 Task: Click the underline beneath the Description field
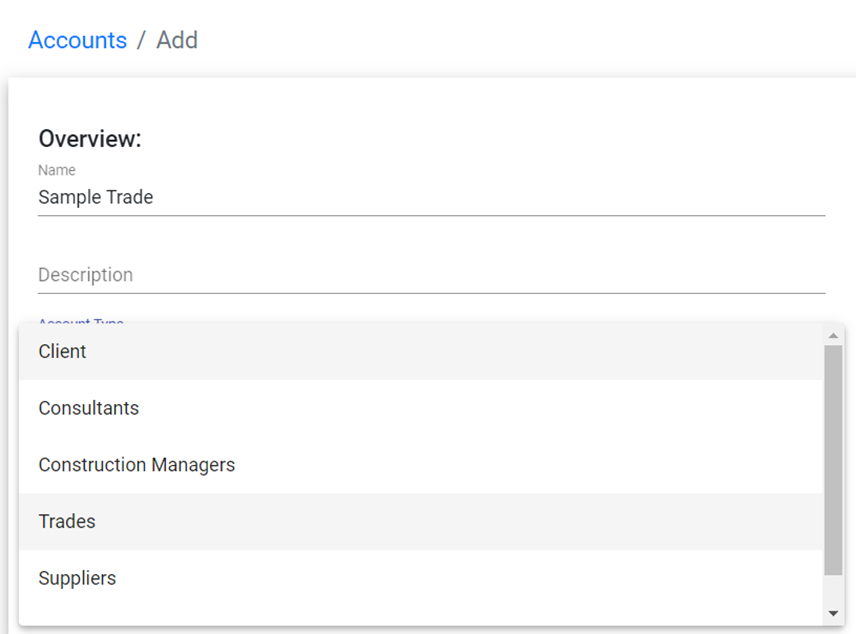click(430, 293)
